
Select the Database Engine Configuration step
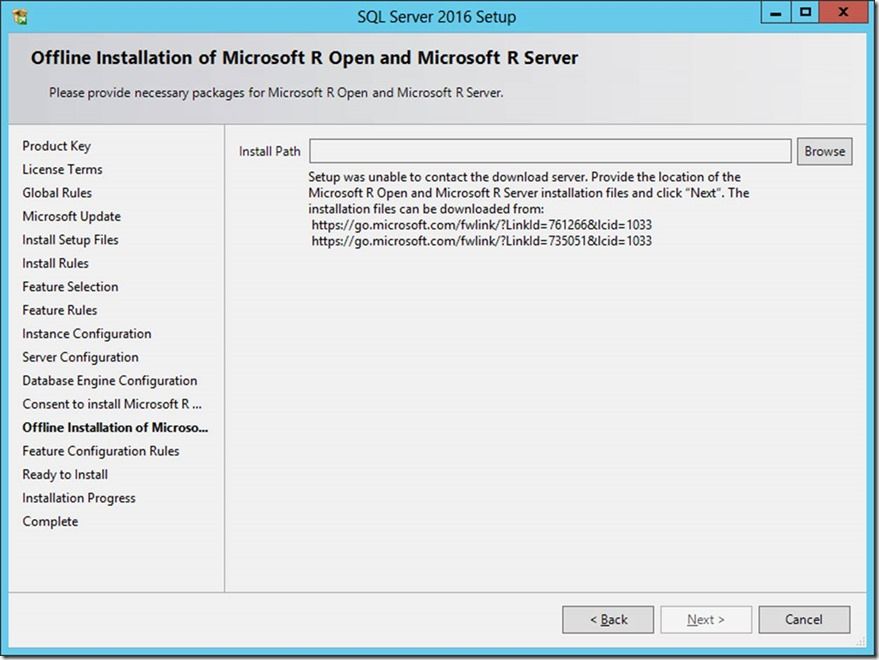[110, 381]
